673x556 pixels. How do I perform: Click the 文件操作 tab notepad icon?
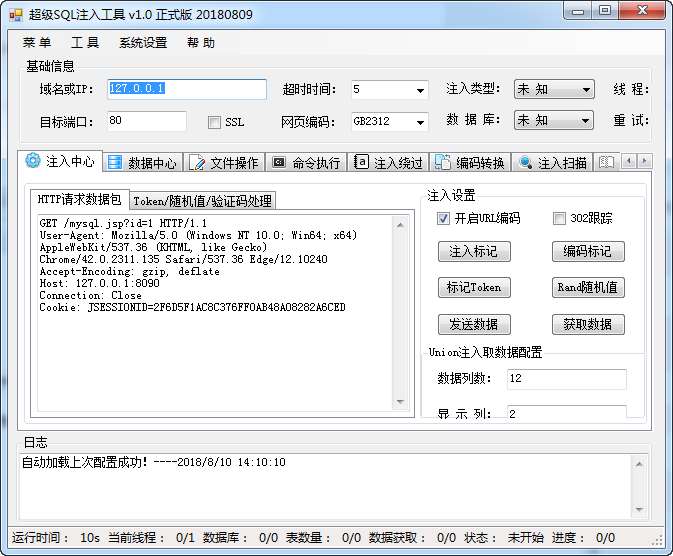(x=197, y=163)
